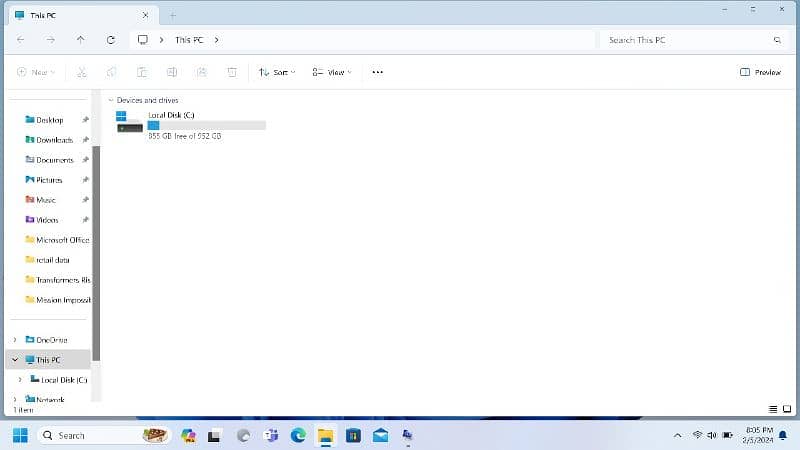Open Microsoft Edge from the taskbar
The width and height of the screenshot is (800, 450).
coord(297,435)
